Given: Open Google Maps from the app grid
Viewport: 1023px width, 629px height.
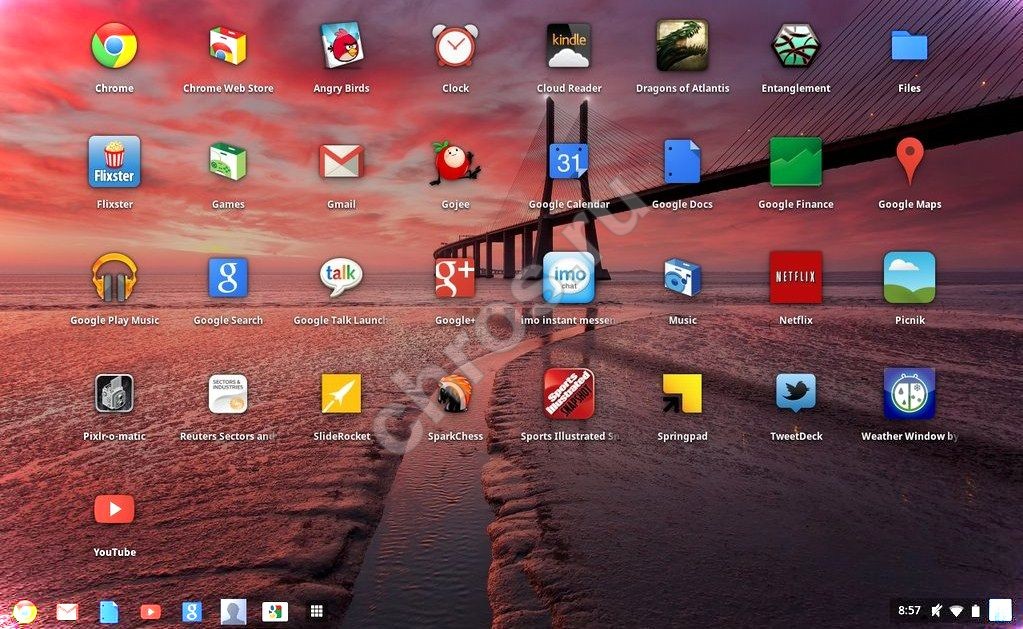Looking at the screenshot, I should pos(909,162).
